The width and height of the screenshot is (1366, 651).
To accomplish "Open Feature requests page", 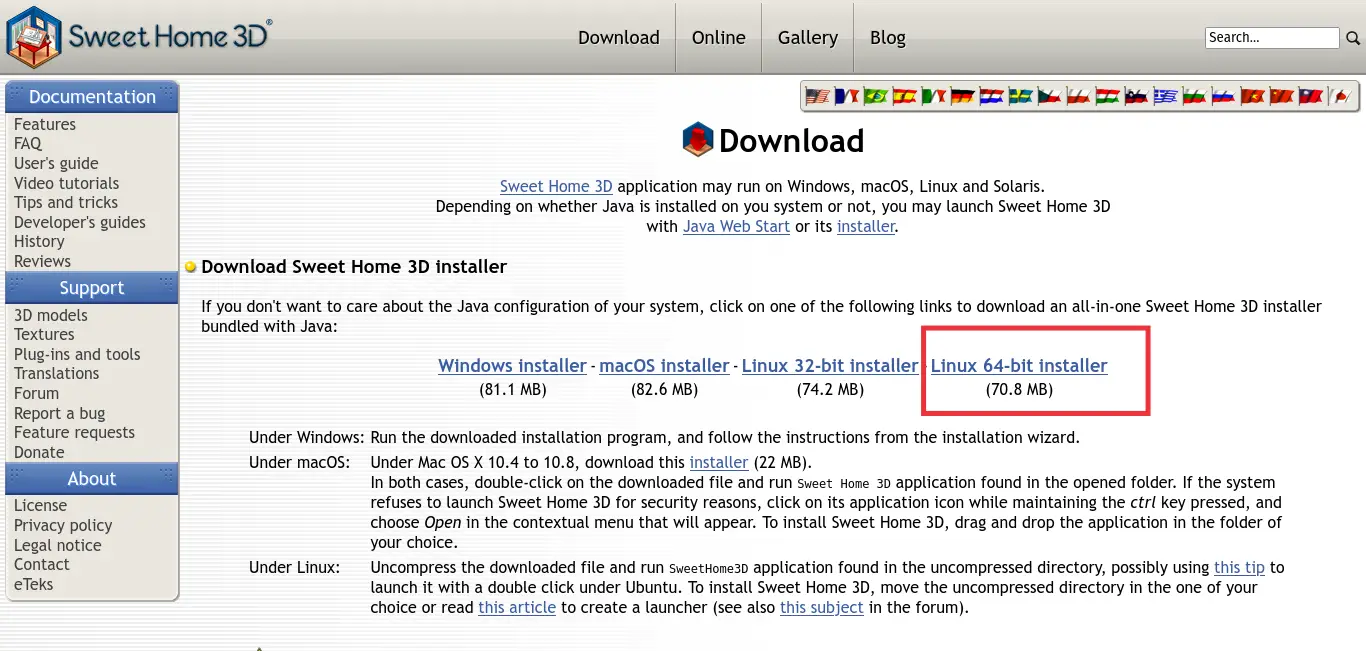I will click(74, 432).
